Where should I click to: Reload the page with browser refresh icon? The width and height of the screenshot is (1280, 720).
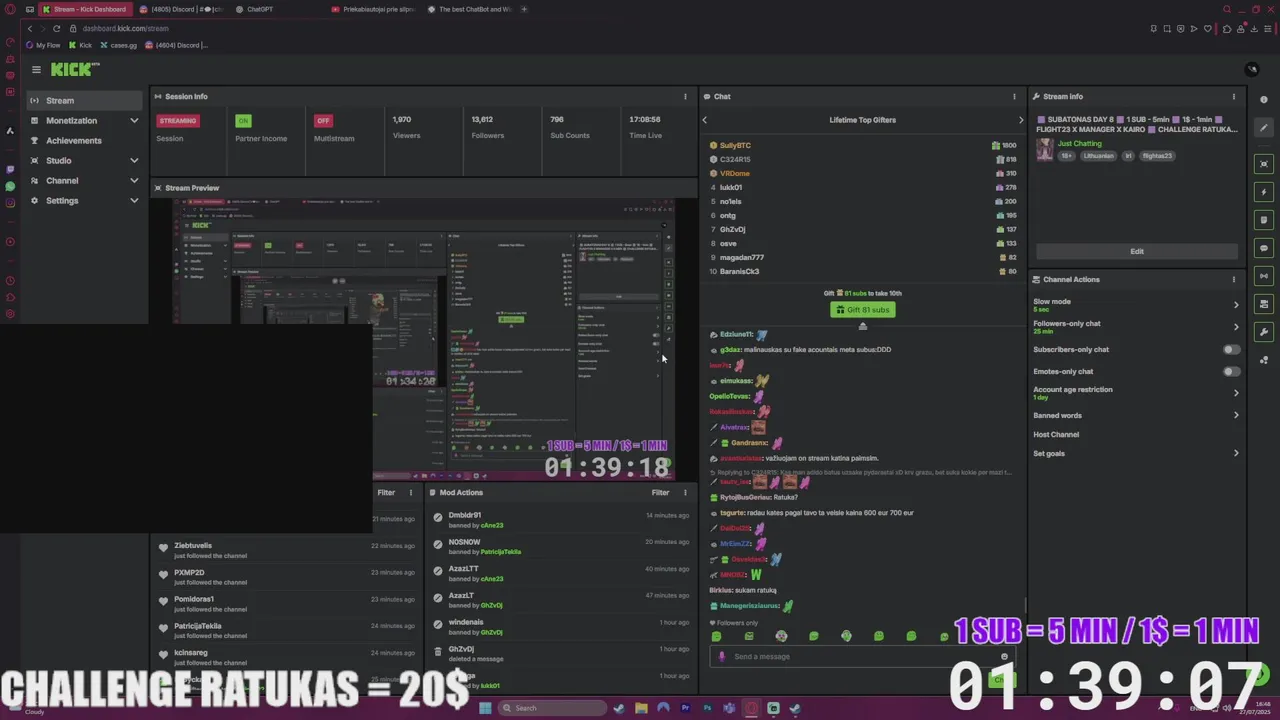(56, 28)
